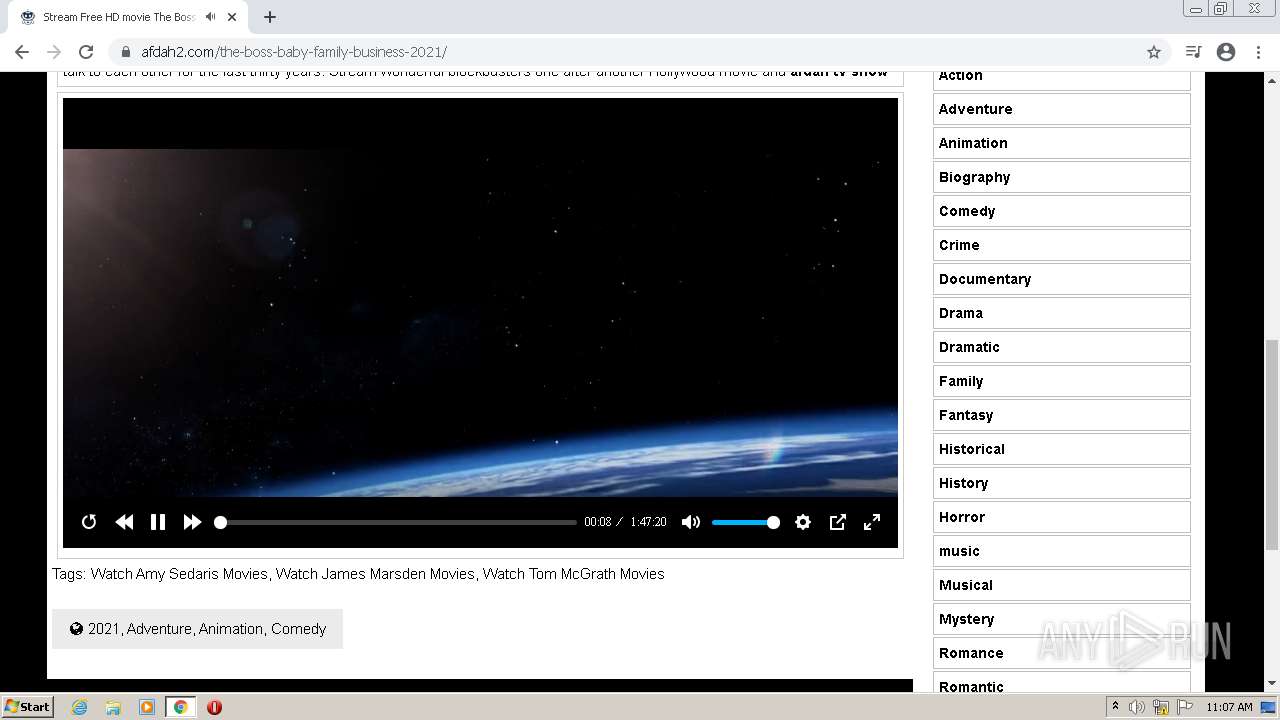Open the Crime genre category
Screen dimensions: 1280x720
click(1062, 245)
